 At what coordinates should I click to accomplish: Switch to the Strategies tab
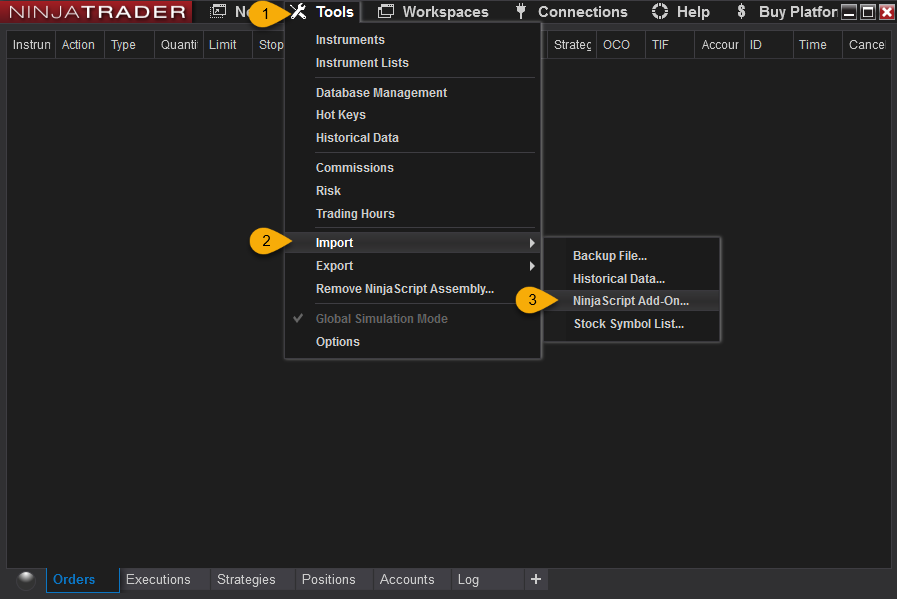pyautogui.click(x=252, y=580)
